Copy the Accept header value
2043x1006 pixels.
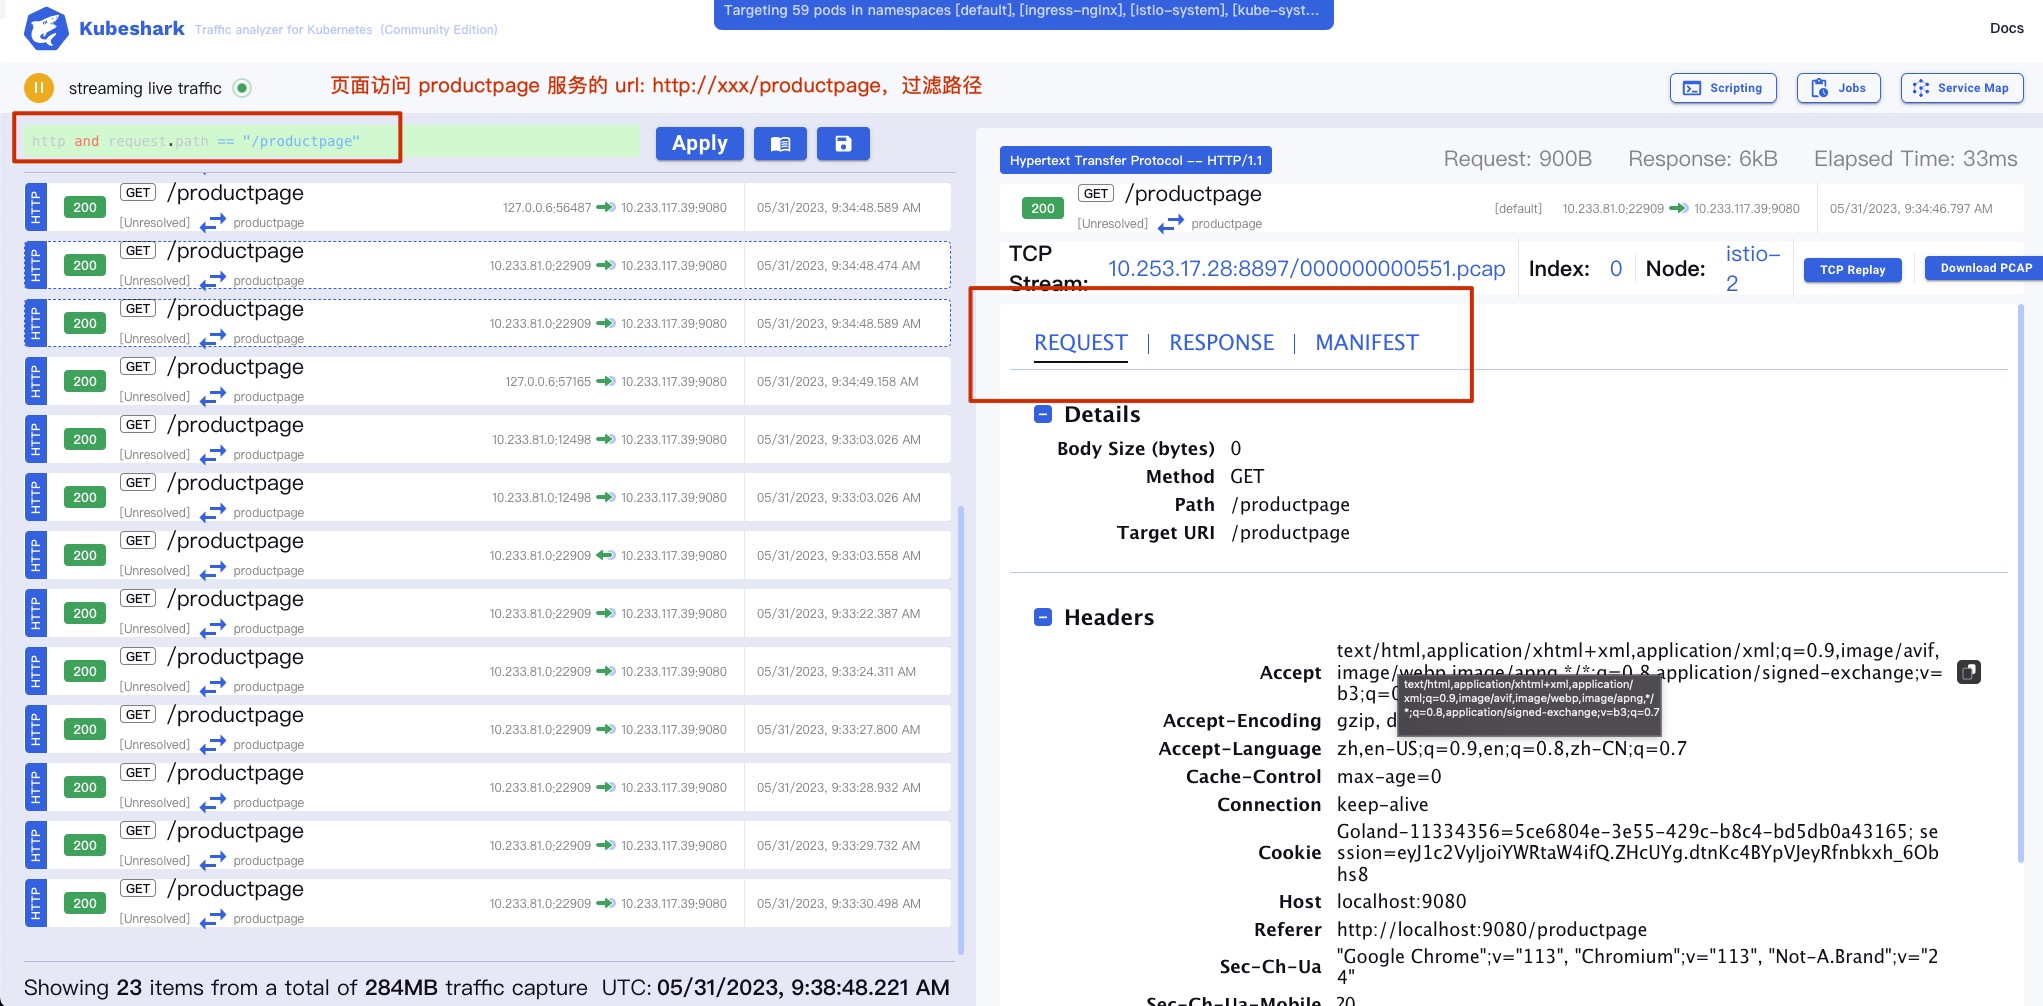click(x=1968, y=672)
